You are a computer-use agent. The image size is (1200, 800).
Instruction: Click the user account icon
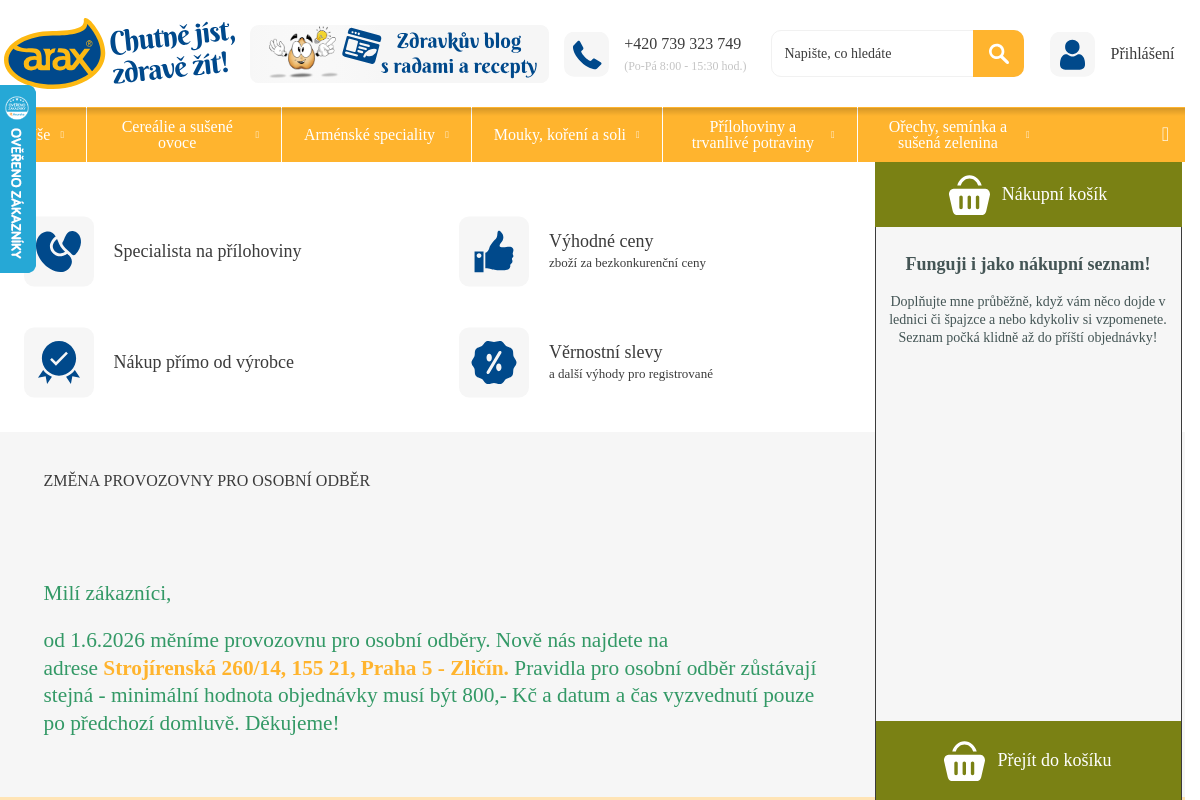1072,54
